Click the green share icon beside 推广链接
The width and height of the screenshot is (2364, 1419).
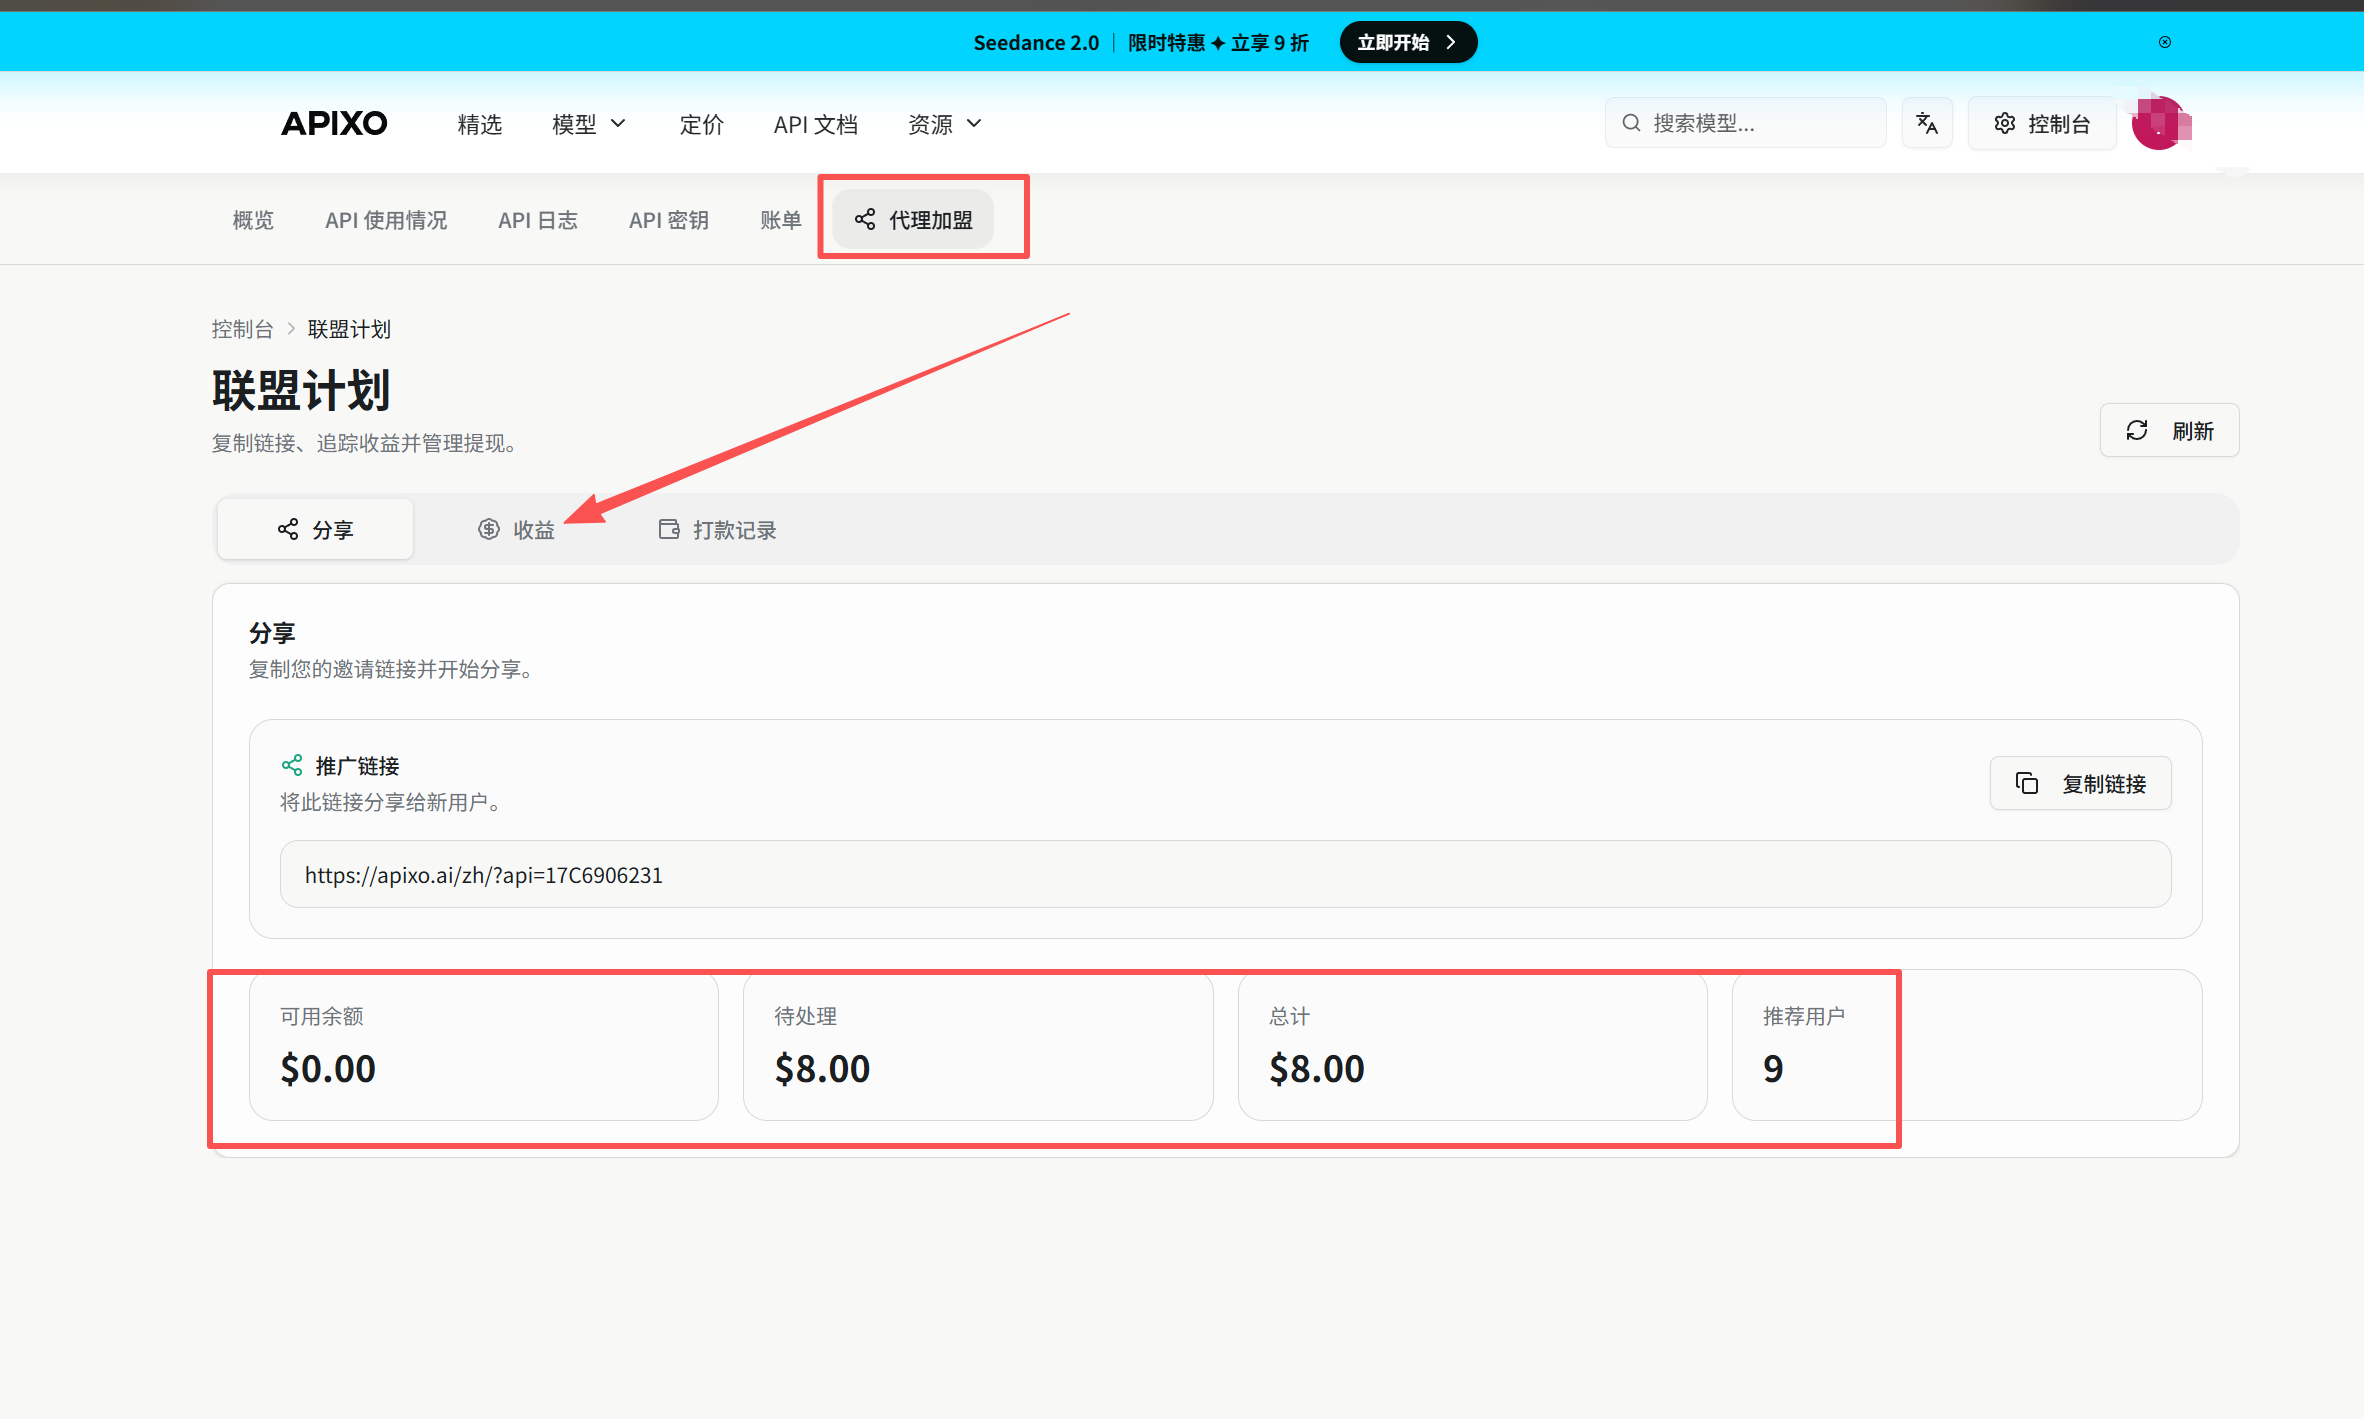pos(292,765)
